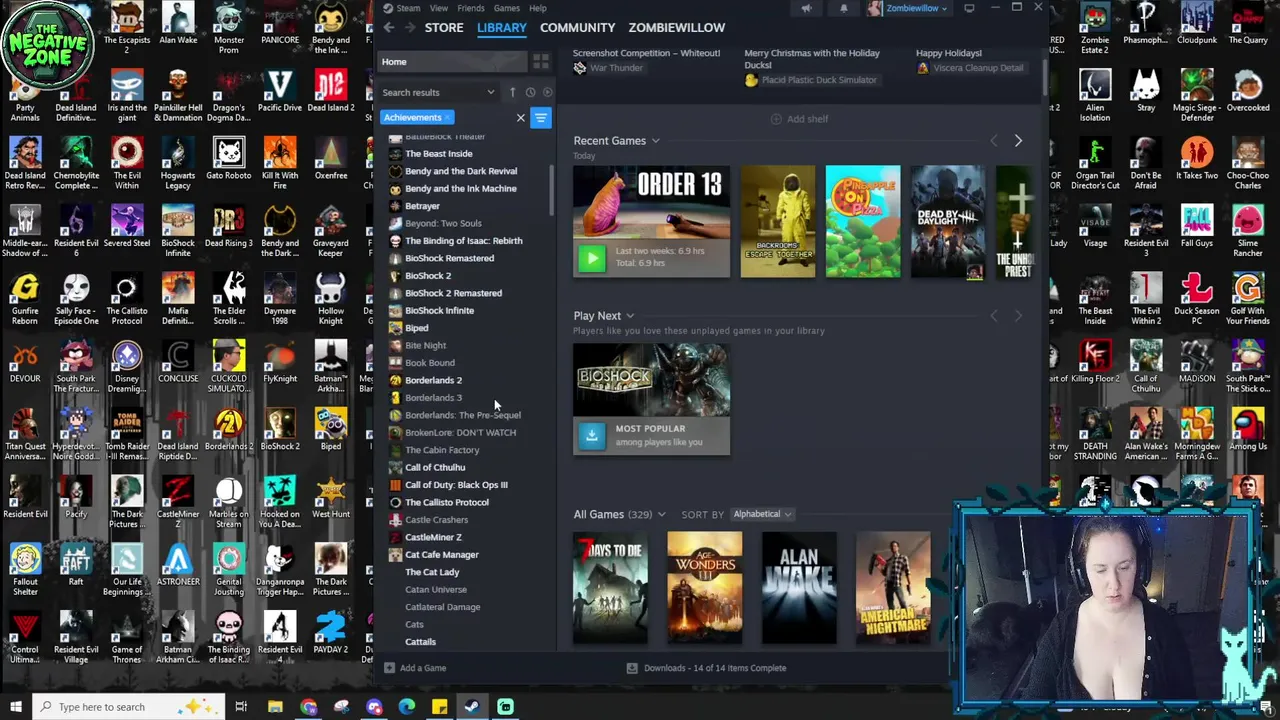Open the Friends menu
Image resolution: width=1280 pixels, height=720 pixels.
point(470,8)
